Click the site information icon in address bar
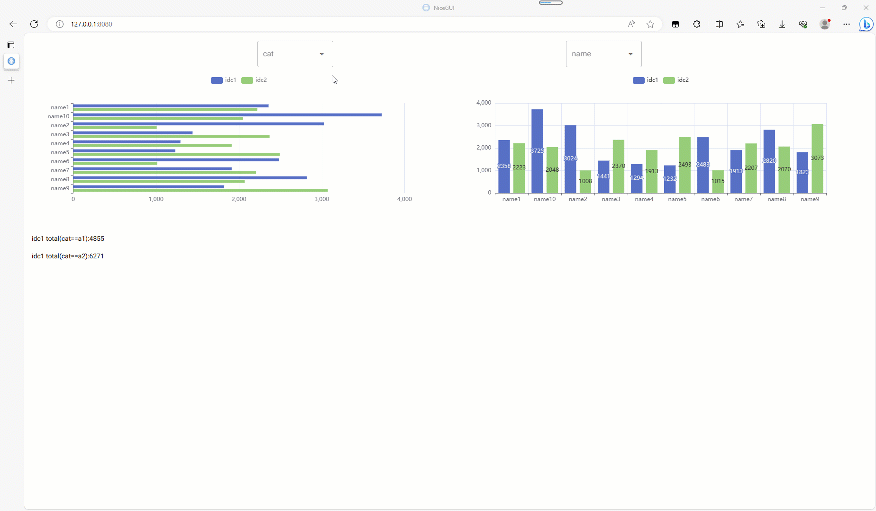This screenshot has width=876, height=511. 59,24
